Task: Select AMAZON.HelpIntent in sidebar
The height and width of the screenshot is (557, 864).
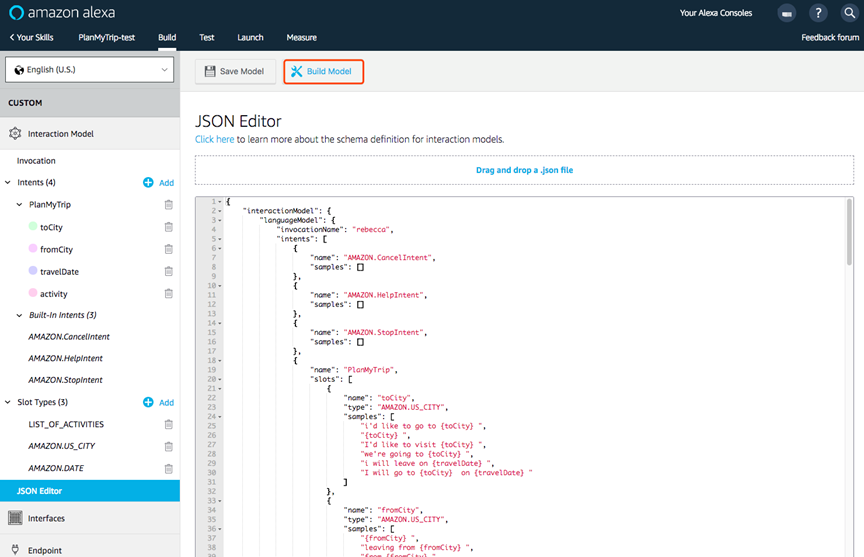Action: point(66,358)
